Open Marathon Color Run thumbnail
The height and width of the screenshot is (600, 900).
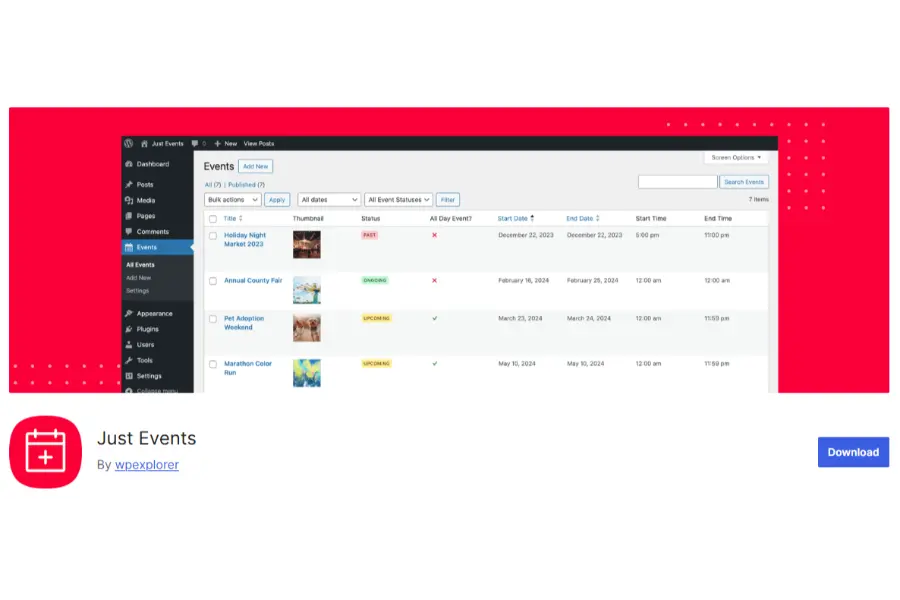click(307, 373)
